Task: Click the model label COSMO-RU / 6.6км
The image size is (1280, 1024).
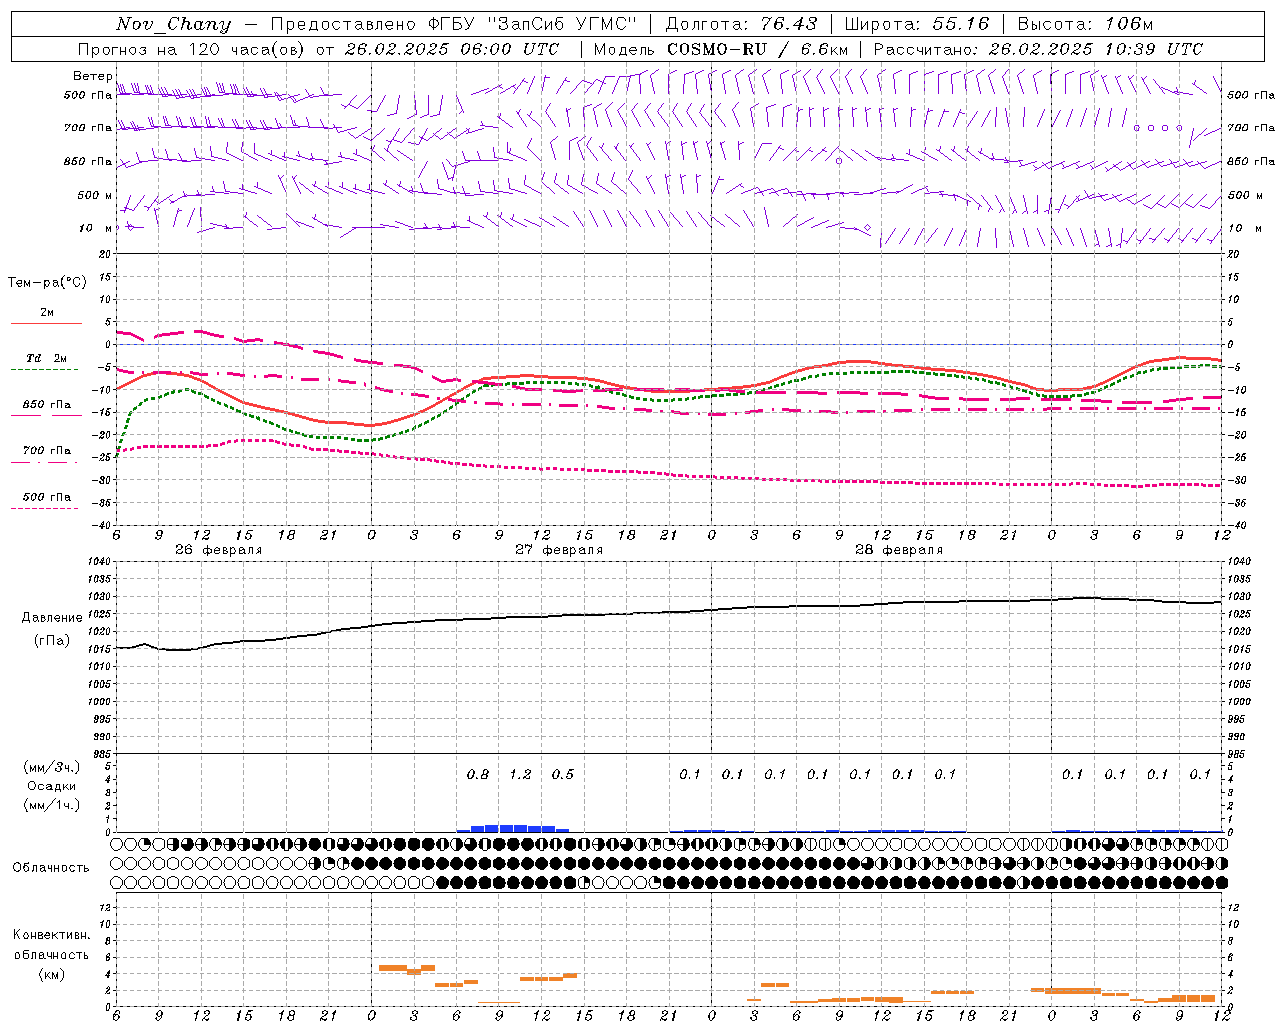Action: pyautogui.click(x=757, y=49)
